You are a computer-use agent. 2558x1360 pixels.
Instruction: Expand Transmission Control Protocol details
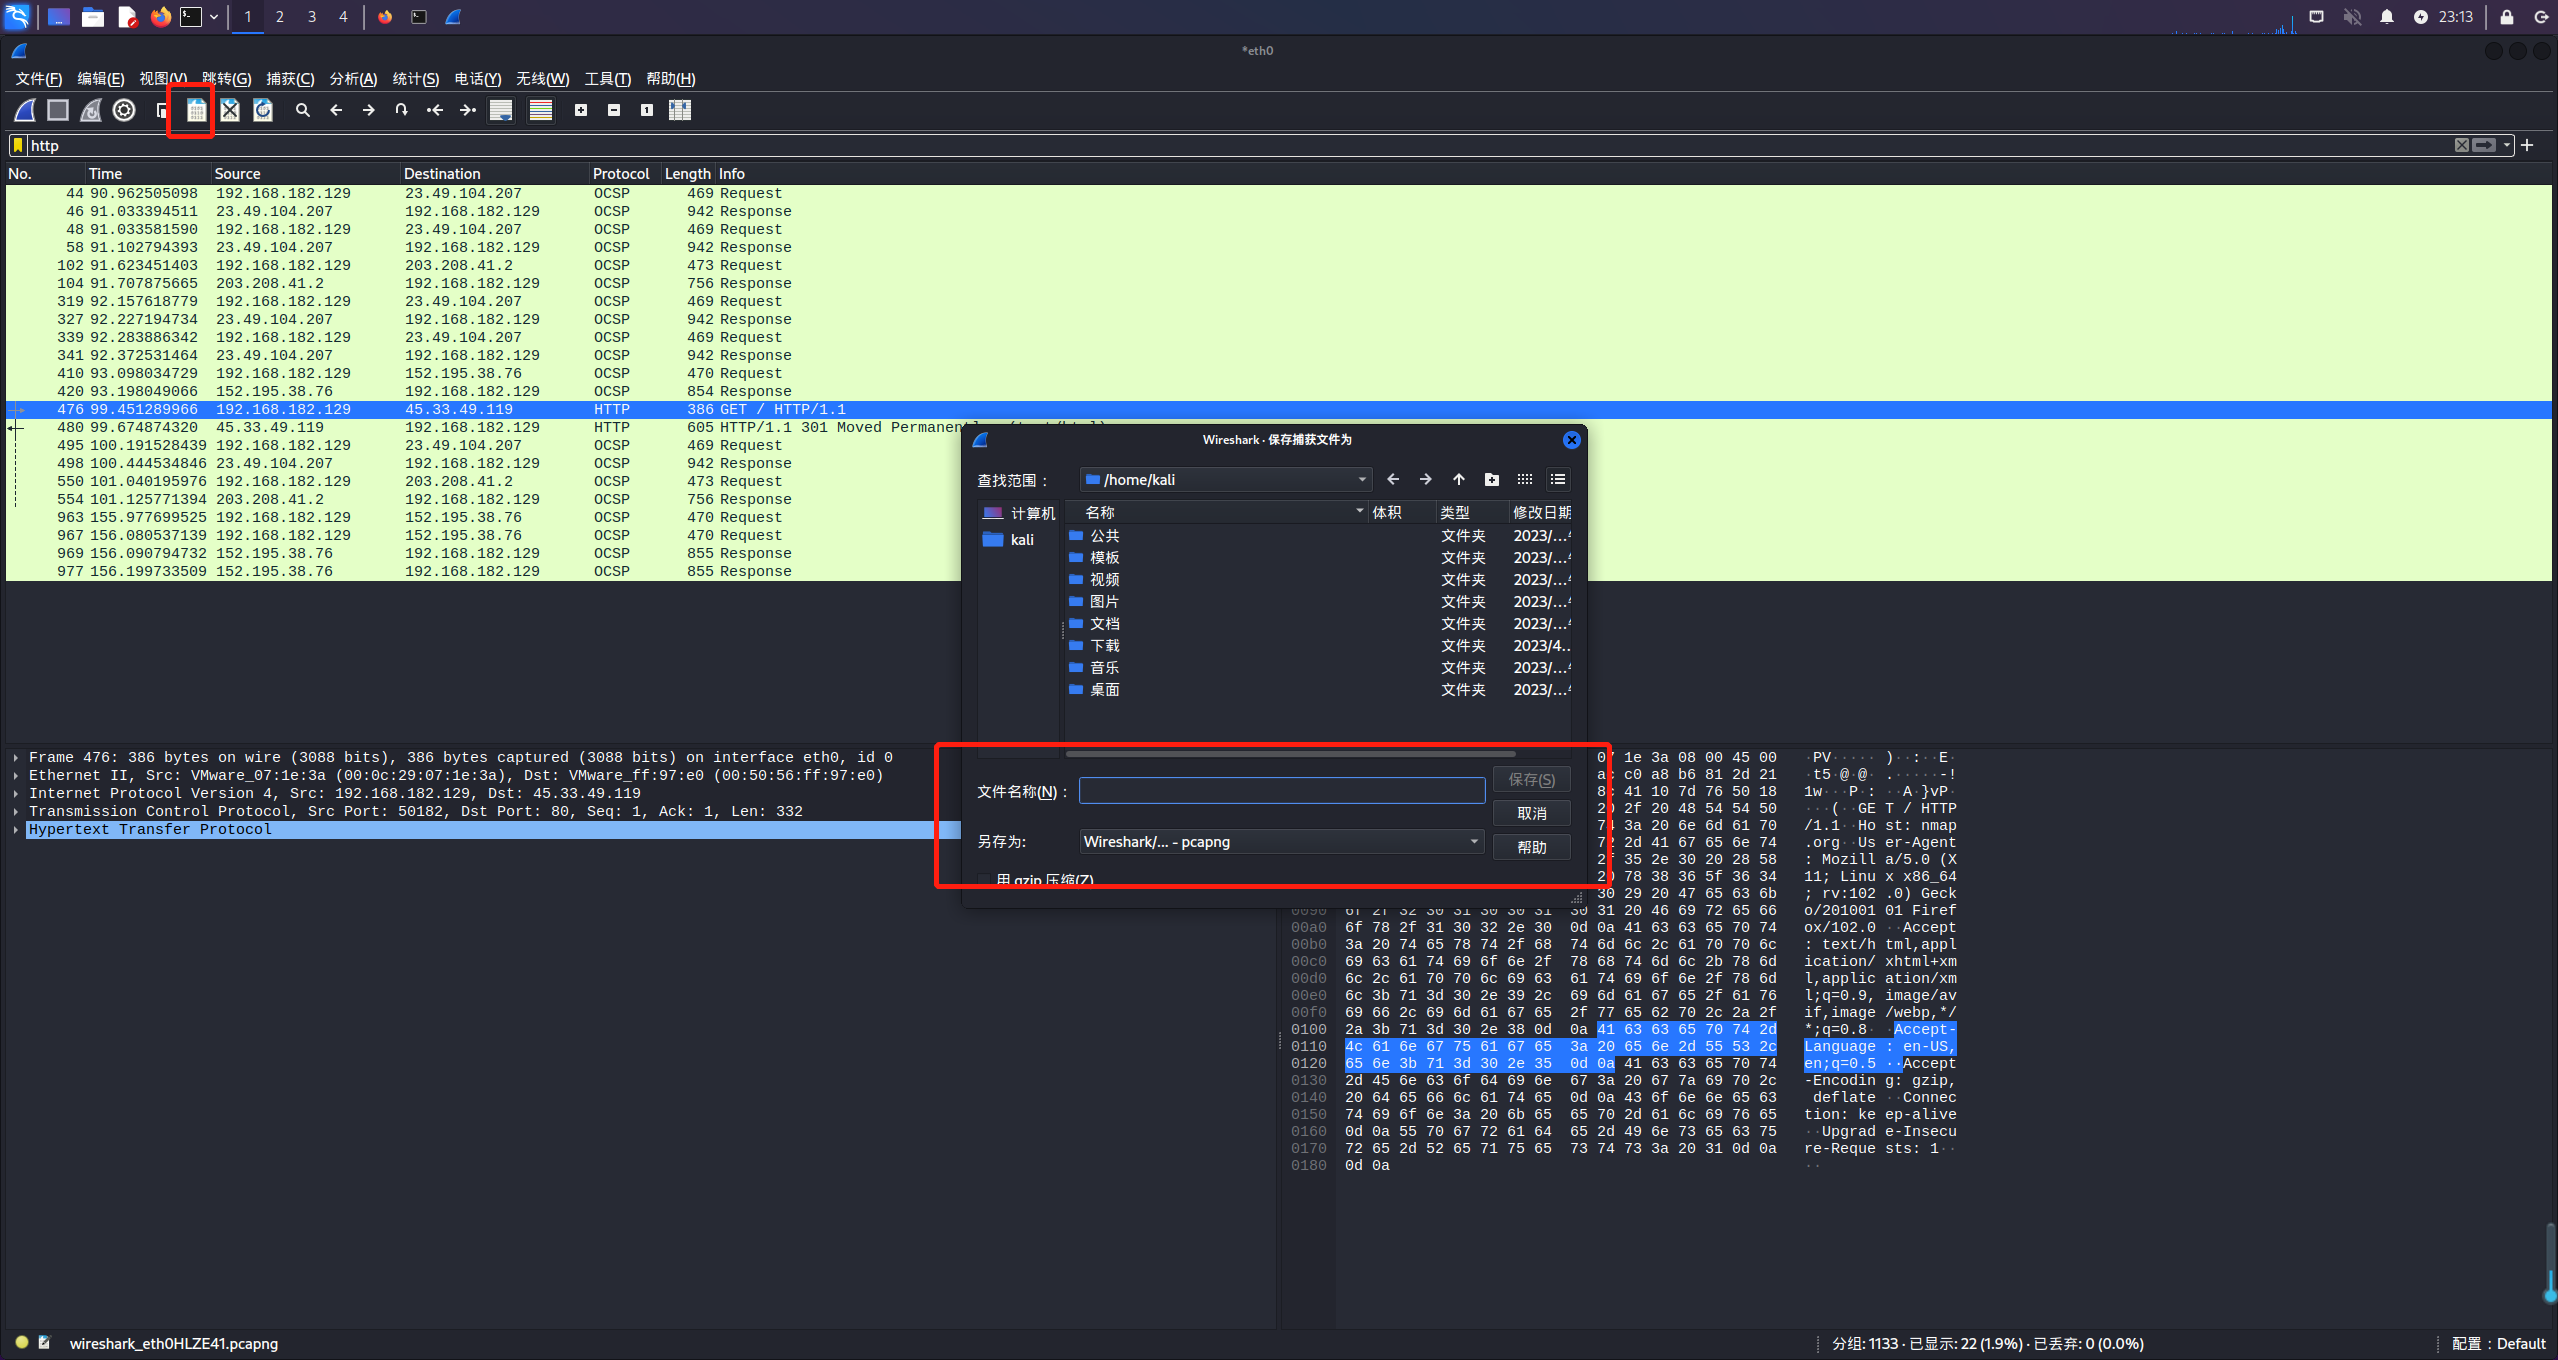(16, 812)
